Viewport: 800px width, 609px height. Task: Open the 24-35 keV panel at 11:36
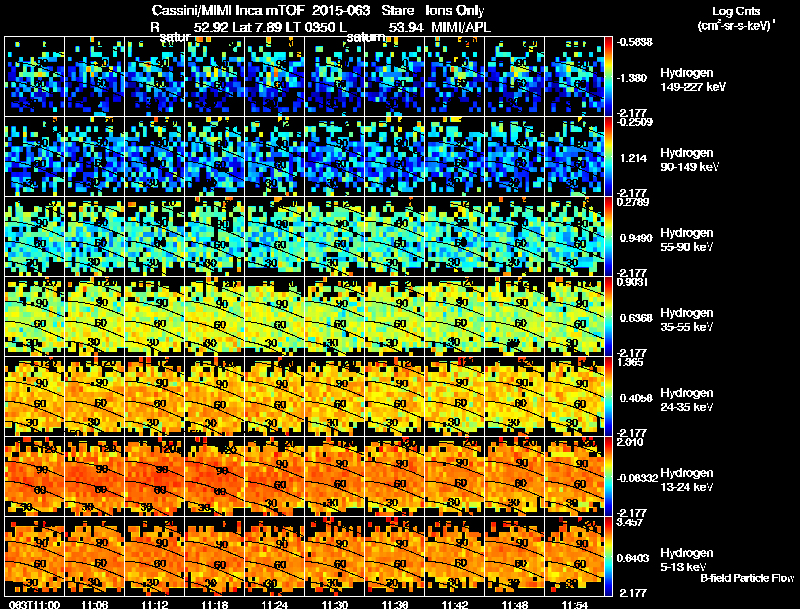pos(394,397)
